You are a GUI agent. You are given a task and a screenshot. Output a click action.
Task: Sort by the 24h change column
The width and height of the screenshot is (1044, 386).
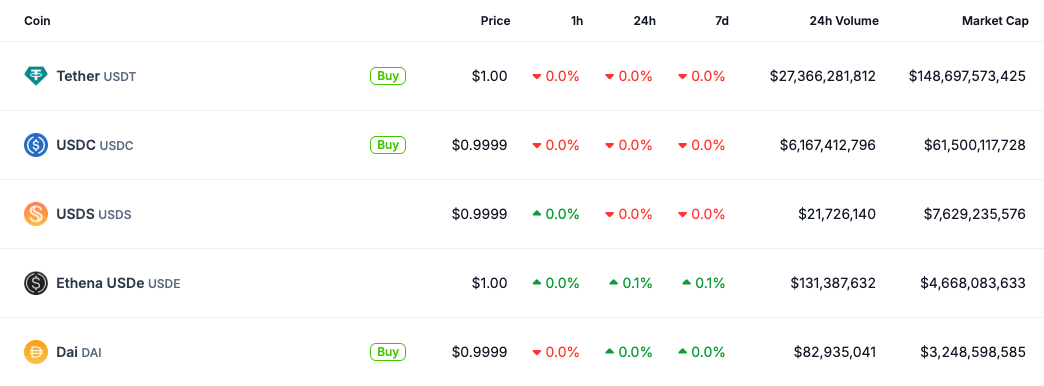pos(645,21)
